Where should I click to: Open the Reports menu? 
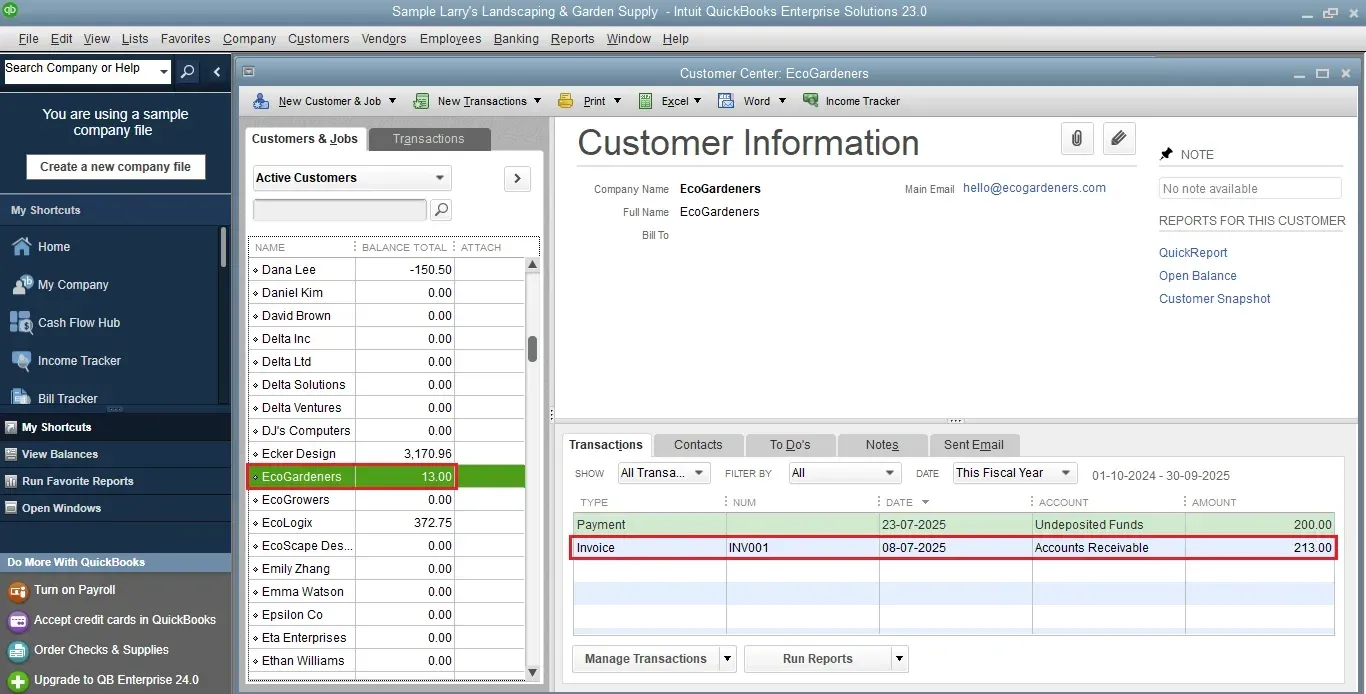pos(572,39)
